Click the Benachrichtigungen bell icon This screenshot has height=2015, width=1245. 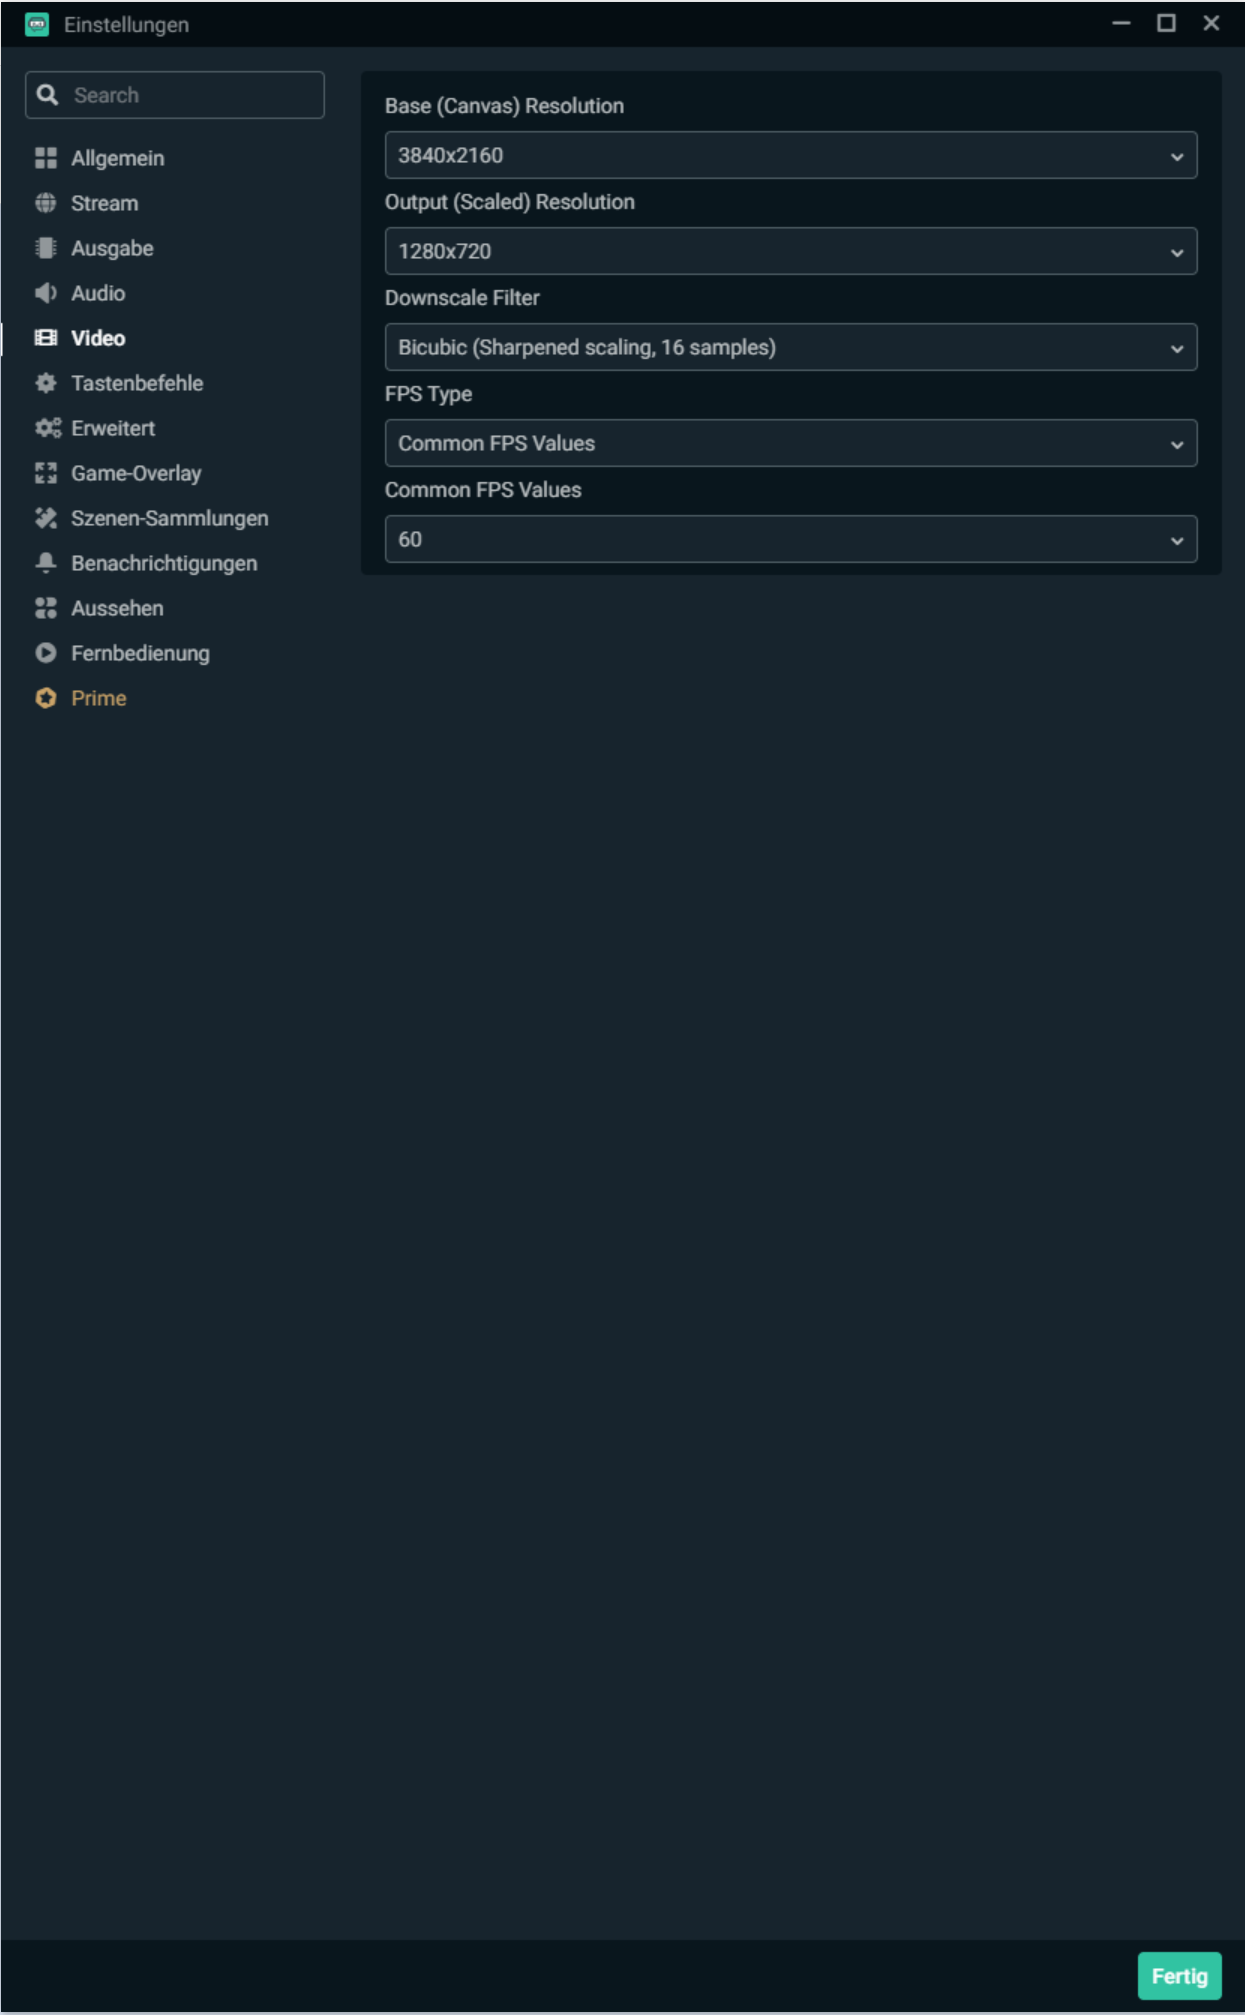[x=46, y=563]
